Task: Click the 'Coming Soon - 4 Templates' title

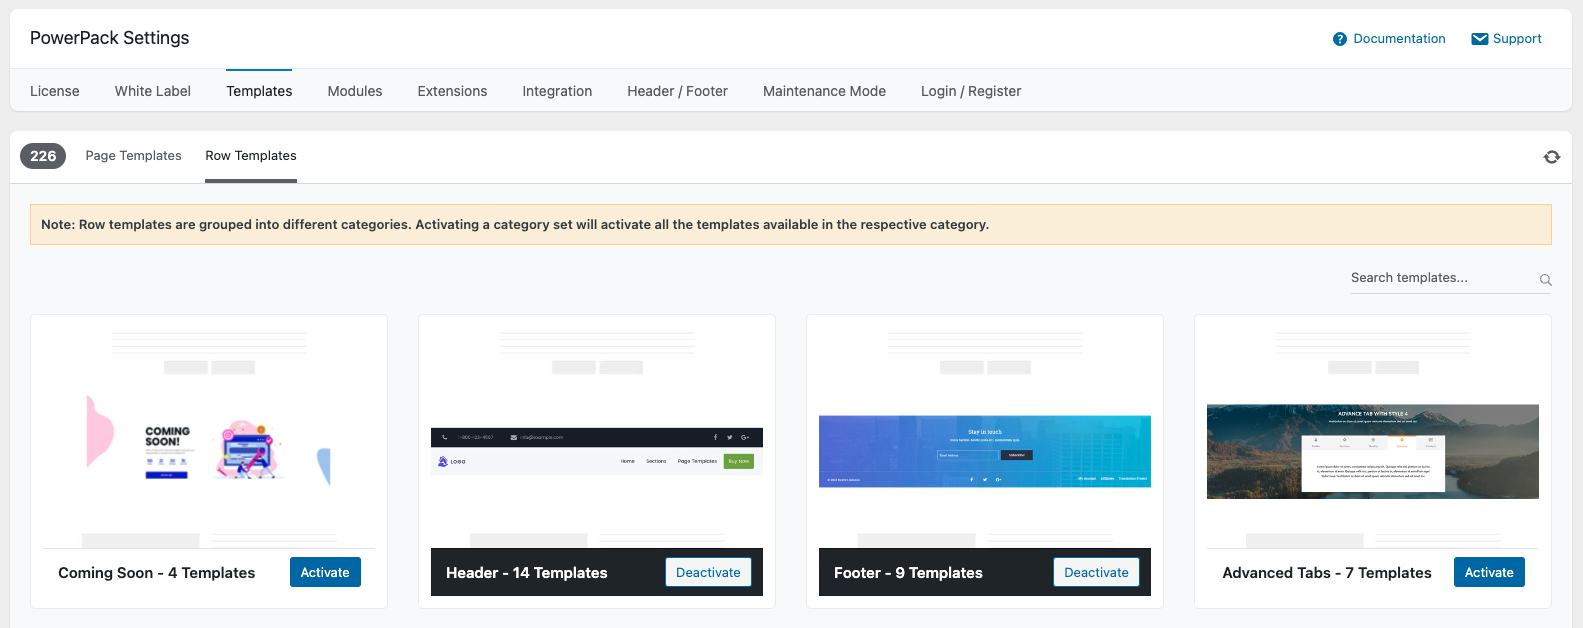Action: tap(157, 573)
